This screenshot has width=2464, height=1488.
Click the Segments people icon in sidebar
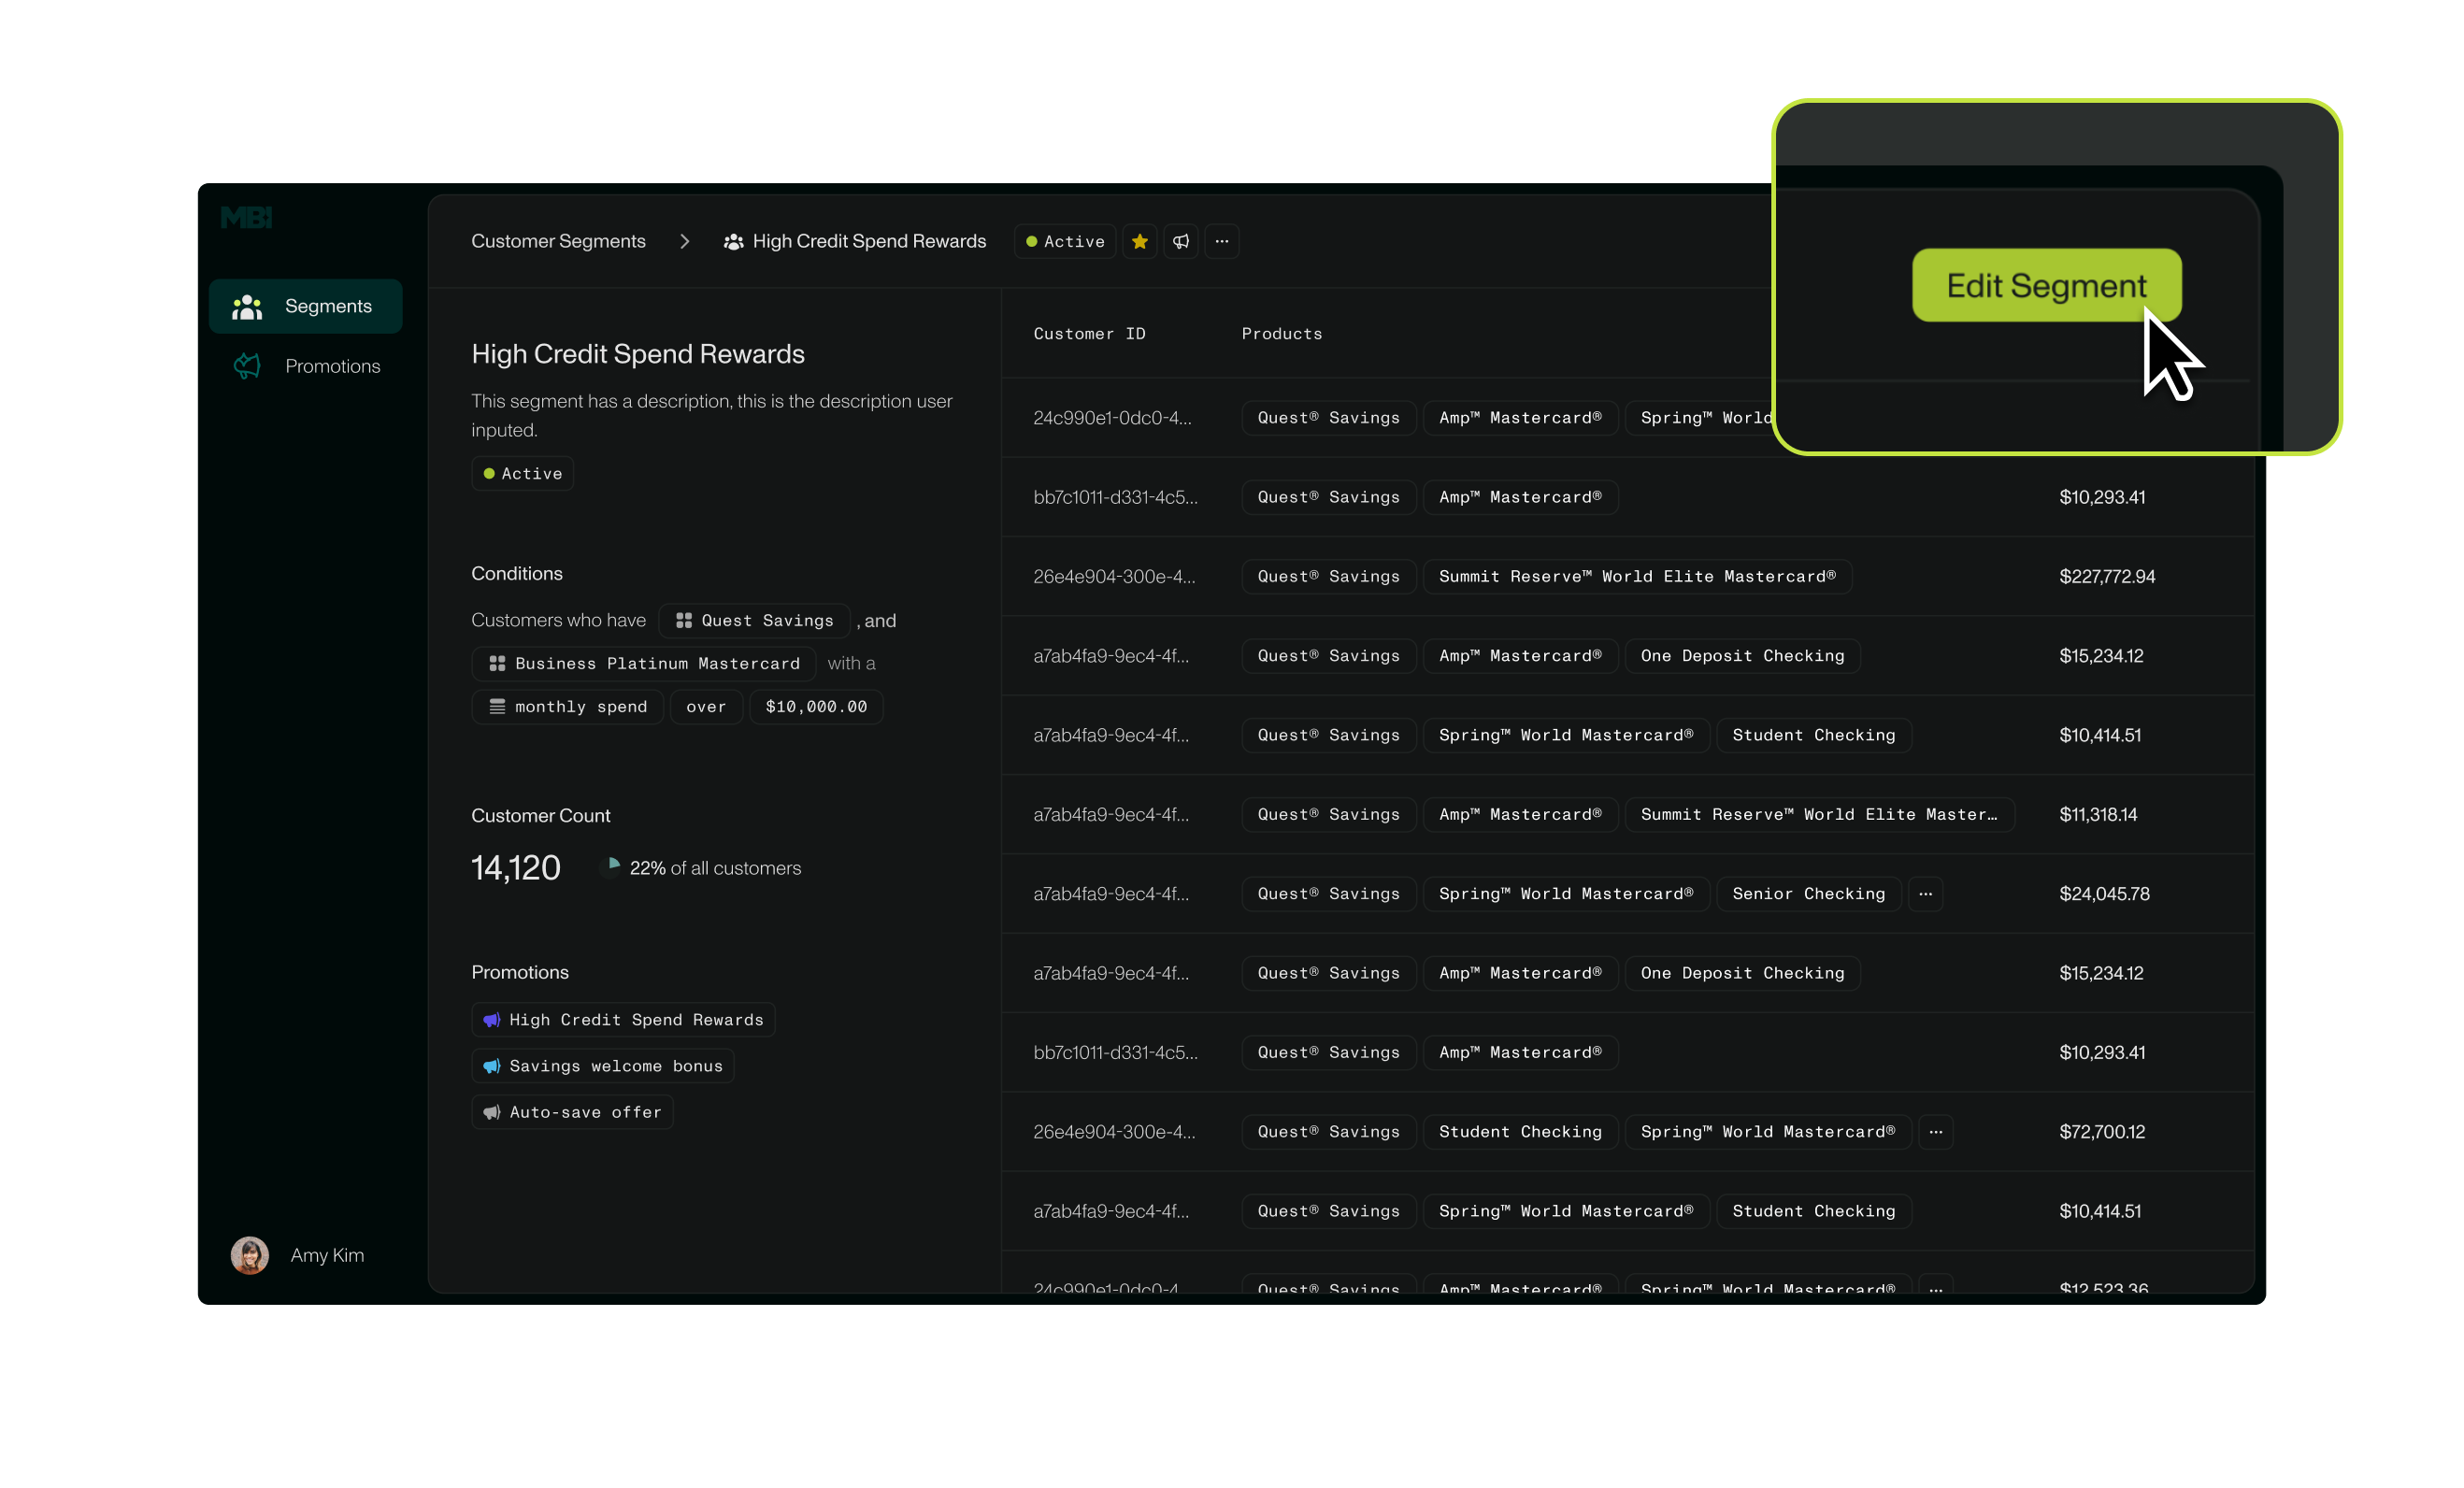point(247,306)
